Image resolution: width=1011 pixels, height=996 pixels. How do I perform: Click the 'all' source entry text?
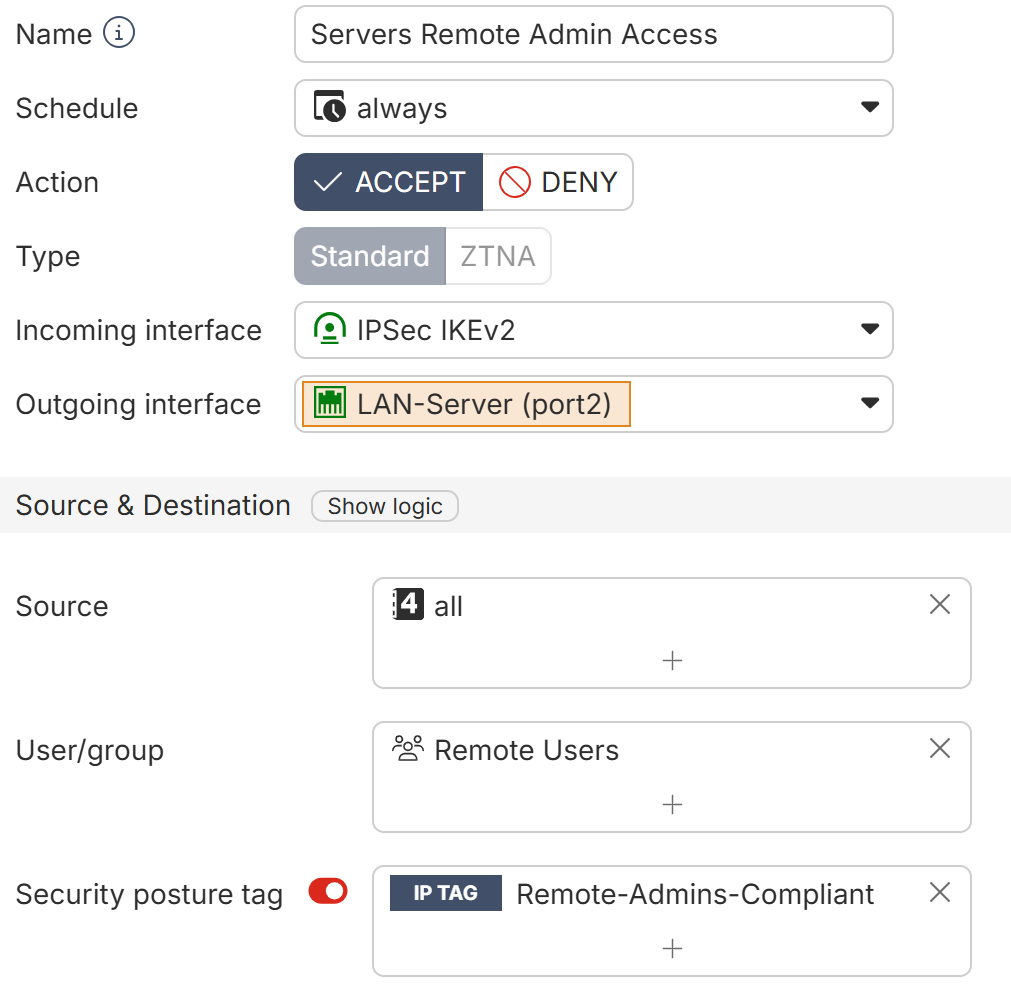448,607
